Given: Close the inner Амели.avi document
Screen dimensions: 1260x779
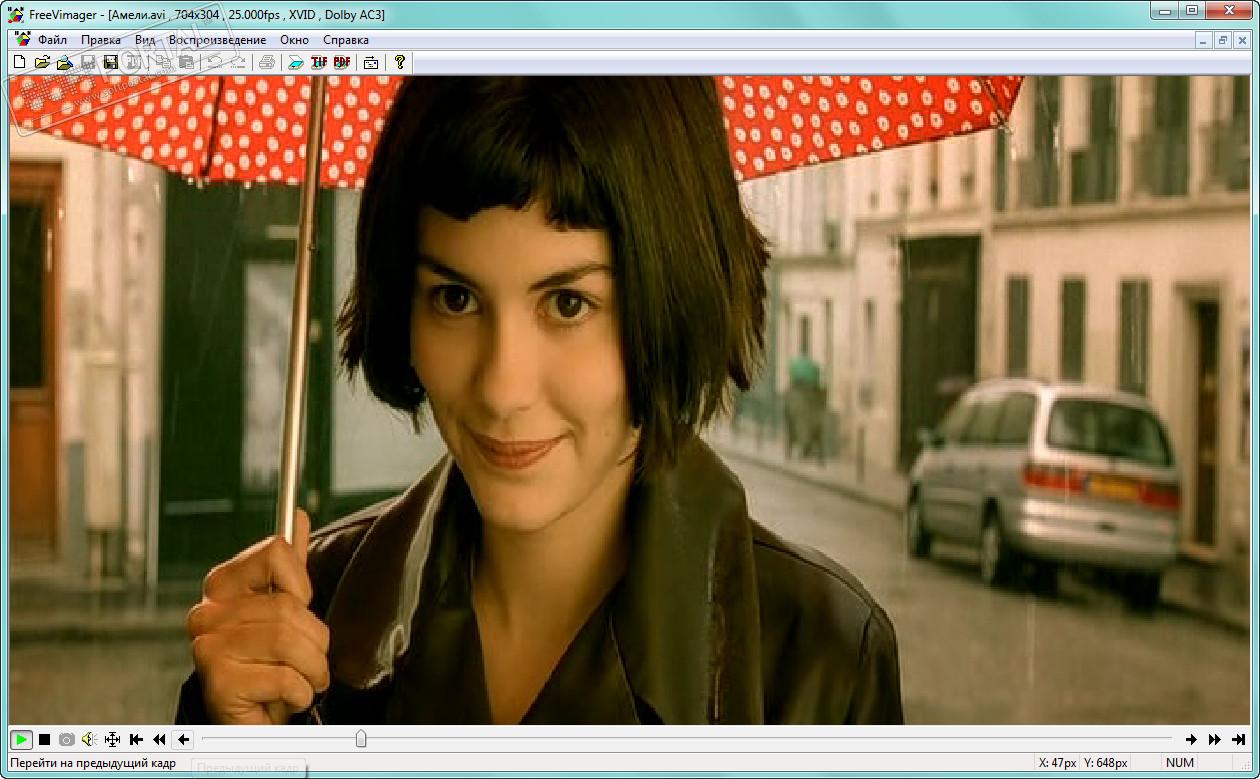Looking at the screenshot, I should pos(1241,40).
